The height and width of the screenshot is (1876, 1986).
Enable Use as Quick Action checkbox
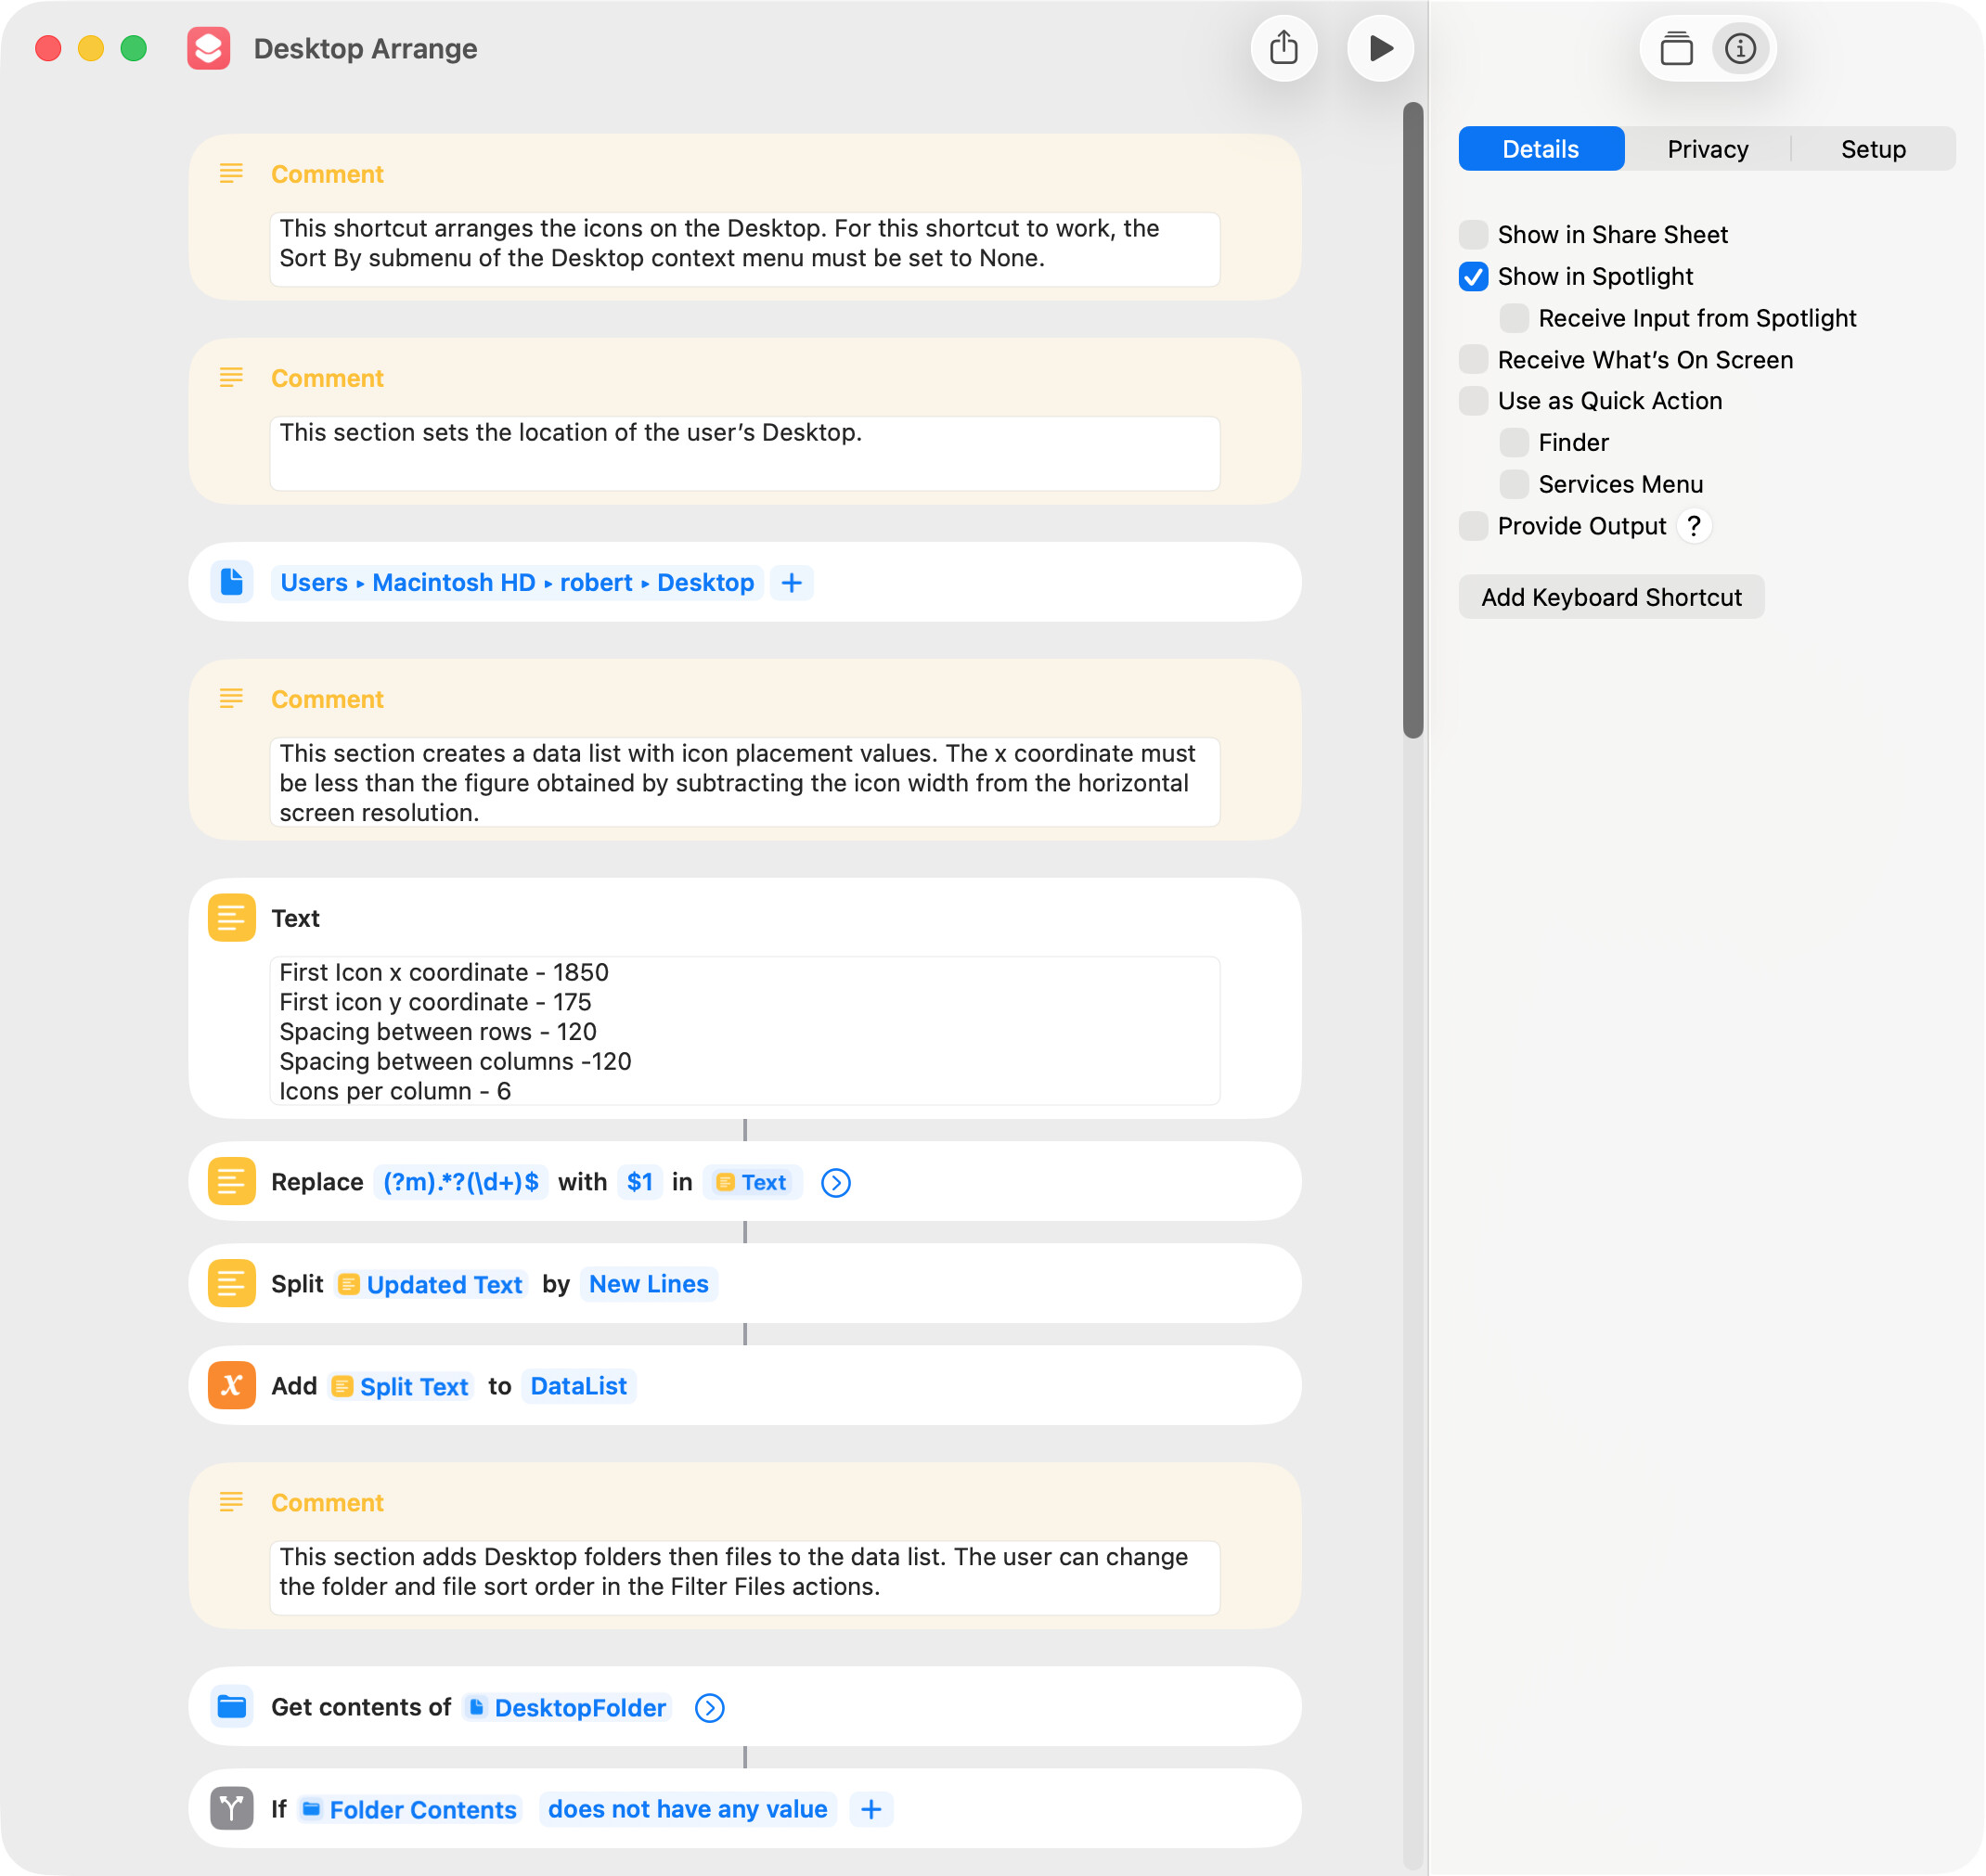coord(1473,401)
